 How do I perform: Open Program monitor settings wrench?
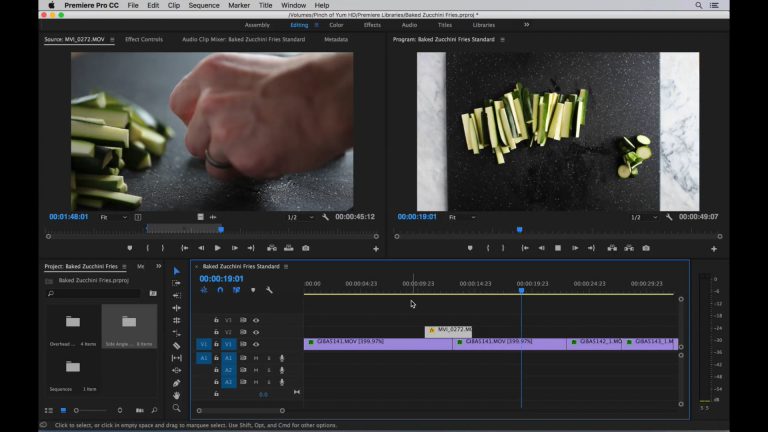[669, 217]
